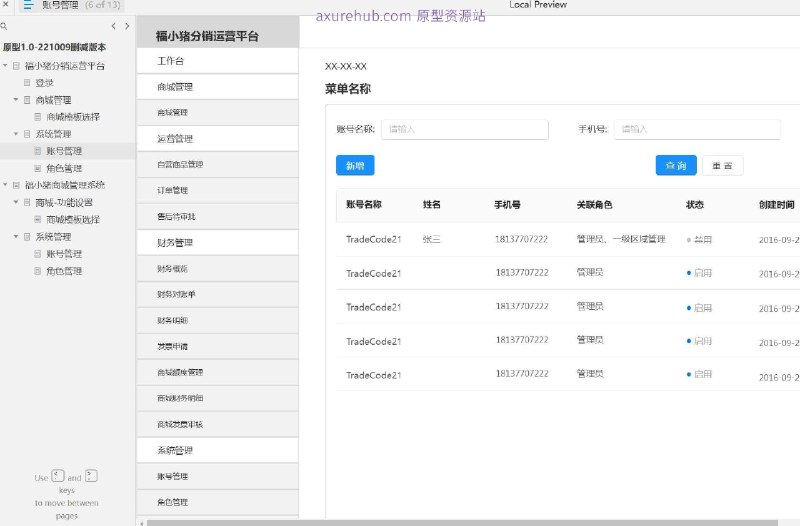Click the 菜单名称 page heading
The height and width of the screenshot is (526, 800).
[x=348, y=89]
